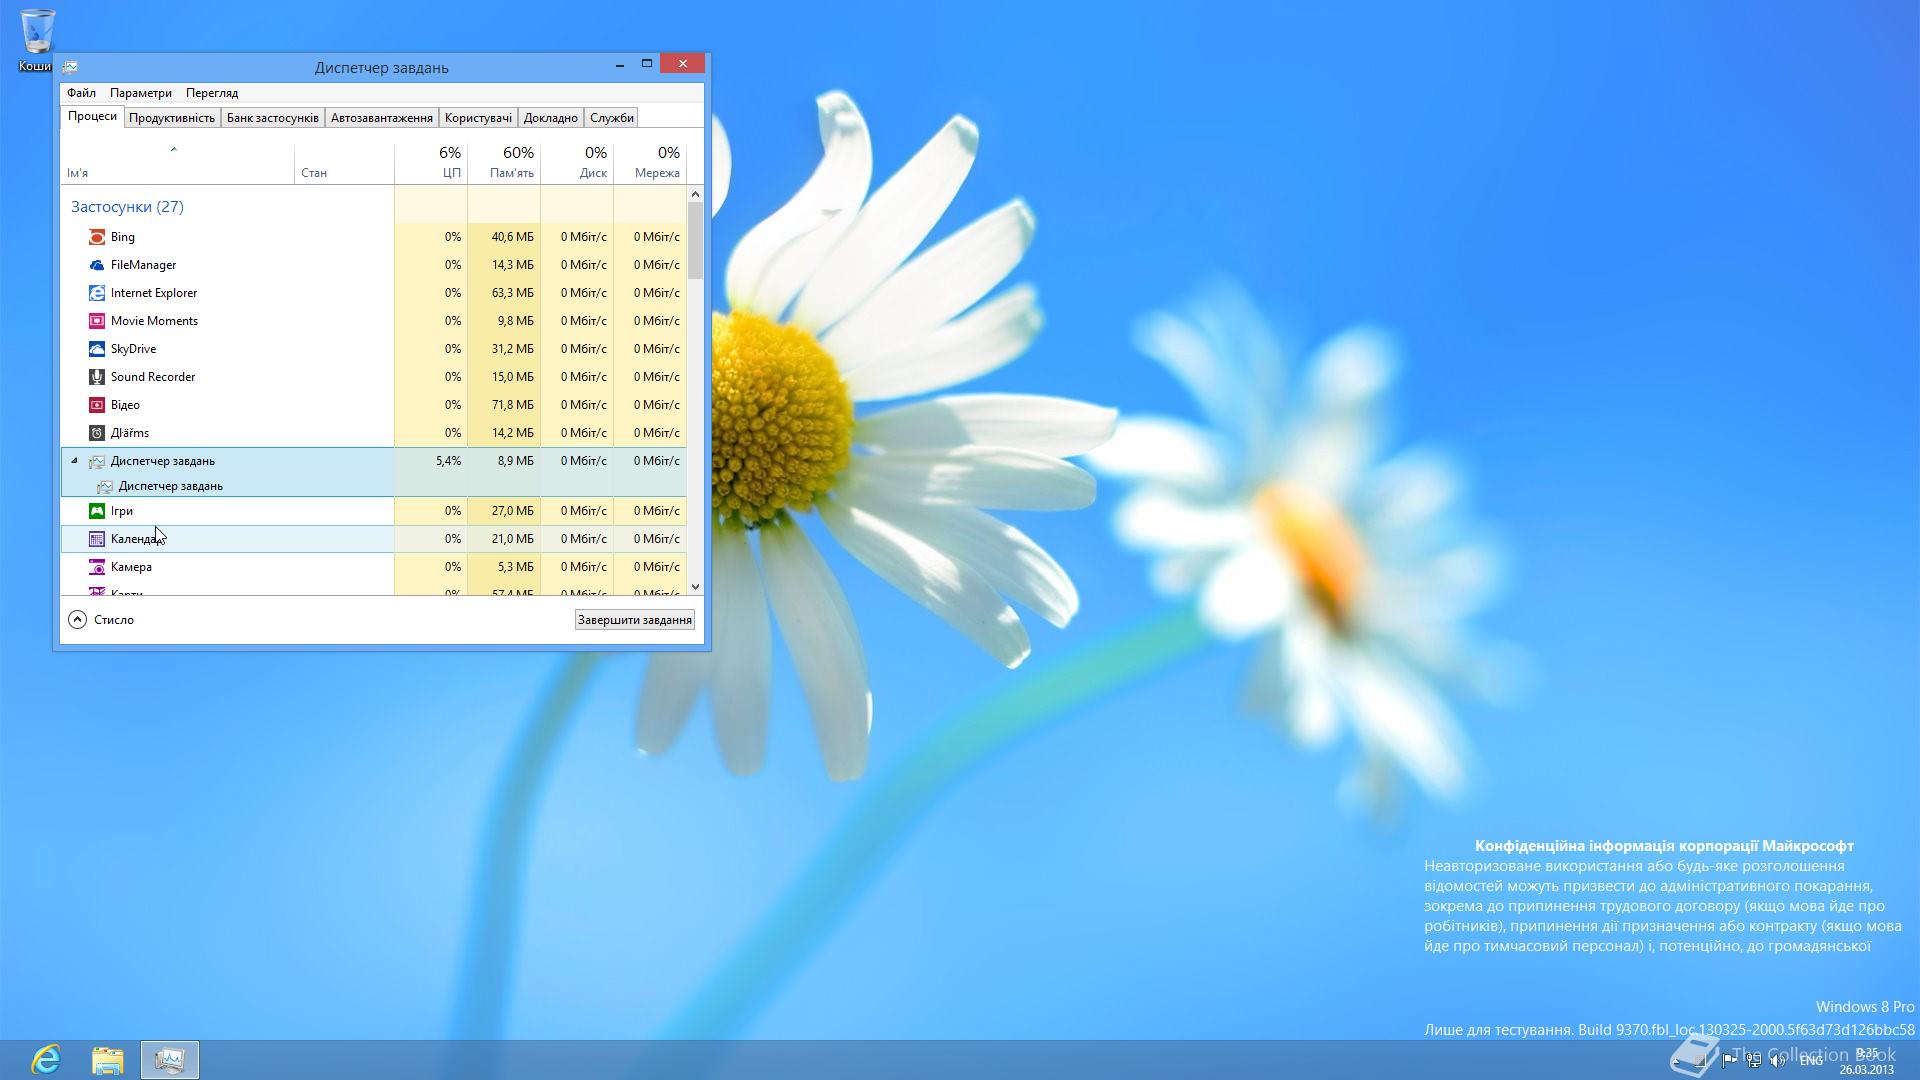Click the Відео app icon
Viewport: 1920px width, 1080px height.
[97, 405]
